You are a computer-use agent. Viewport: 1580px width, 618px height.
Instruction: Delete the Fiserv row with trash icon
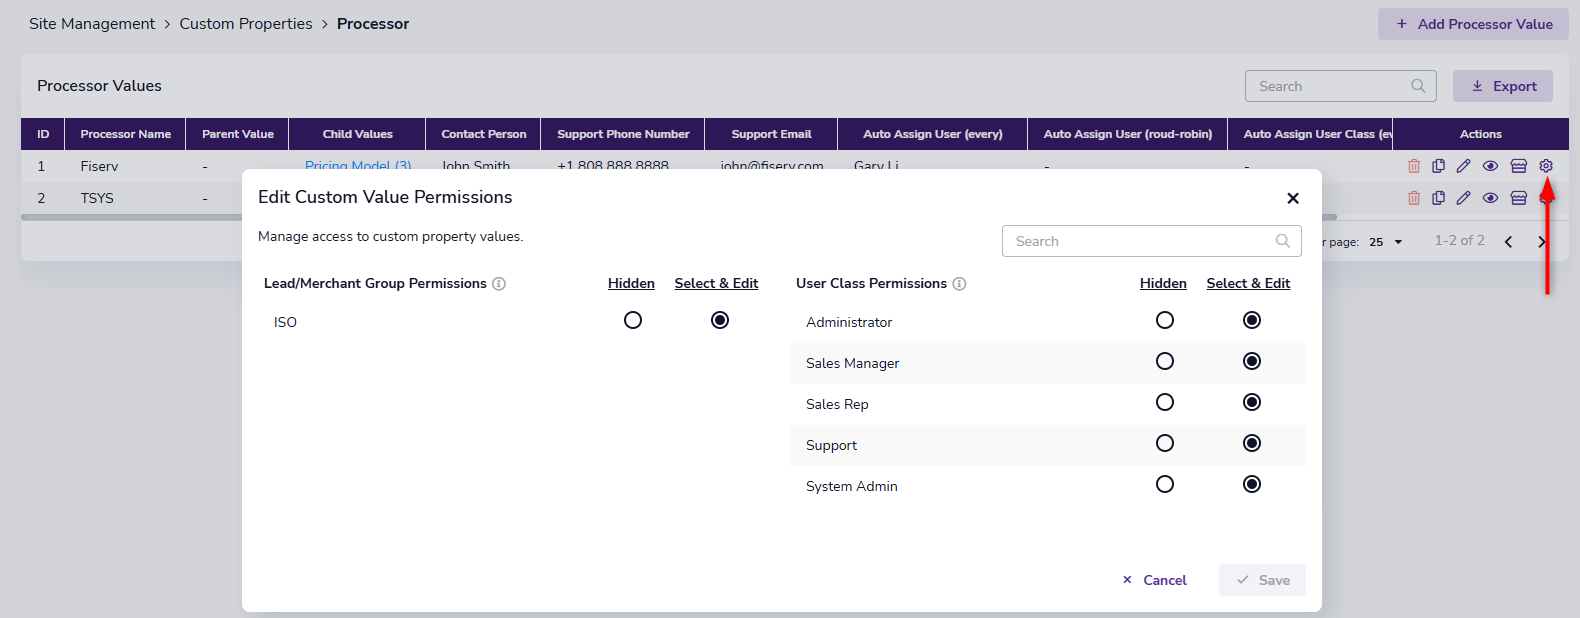pyautogui.click(x=1414, y=166)
